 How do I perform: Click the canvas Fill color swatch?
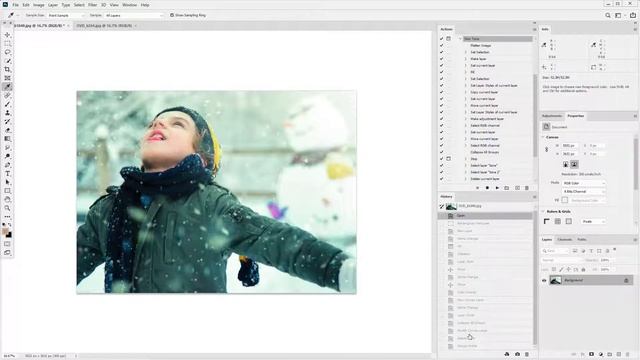[x=564, y=200]
